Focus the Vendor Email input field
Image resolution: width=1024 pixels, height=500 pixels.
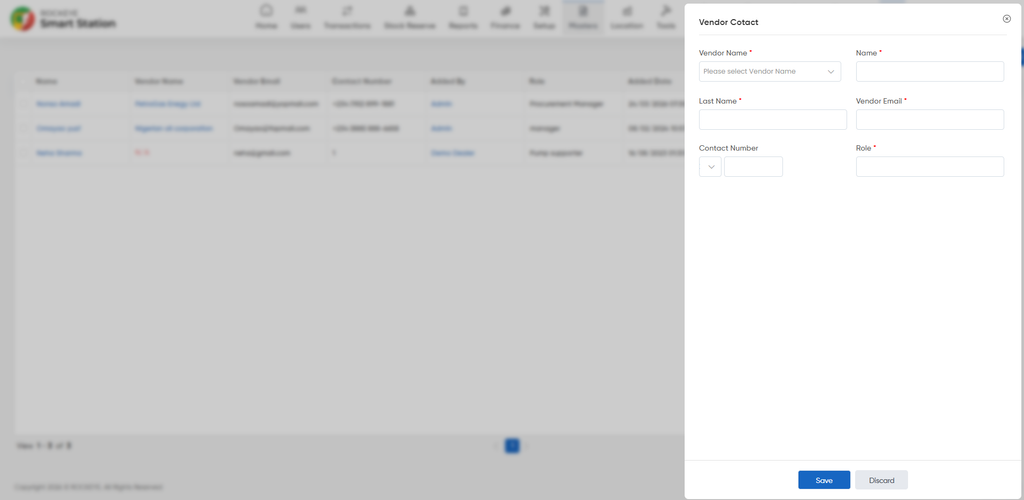coord(930,119)
